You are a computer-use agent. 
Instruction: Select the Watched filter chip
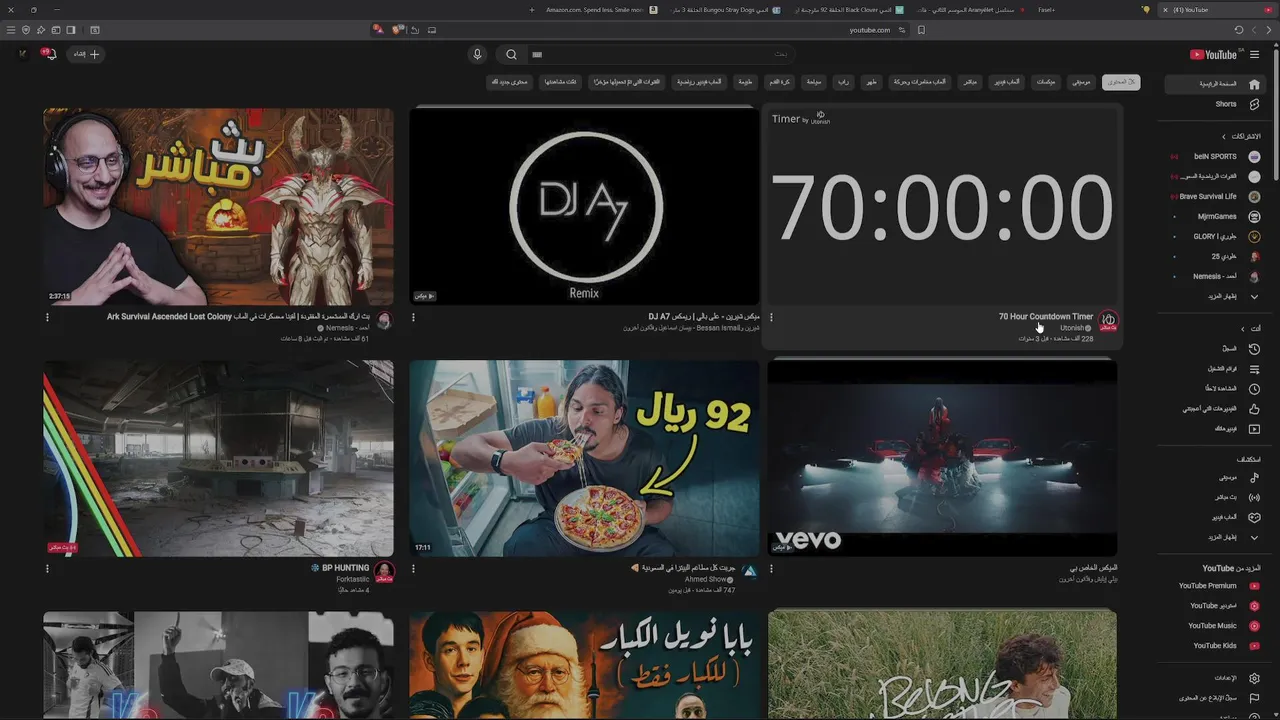(560, 82)
